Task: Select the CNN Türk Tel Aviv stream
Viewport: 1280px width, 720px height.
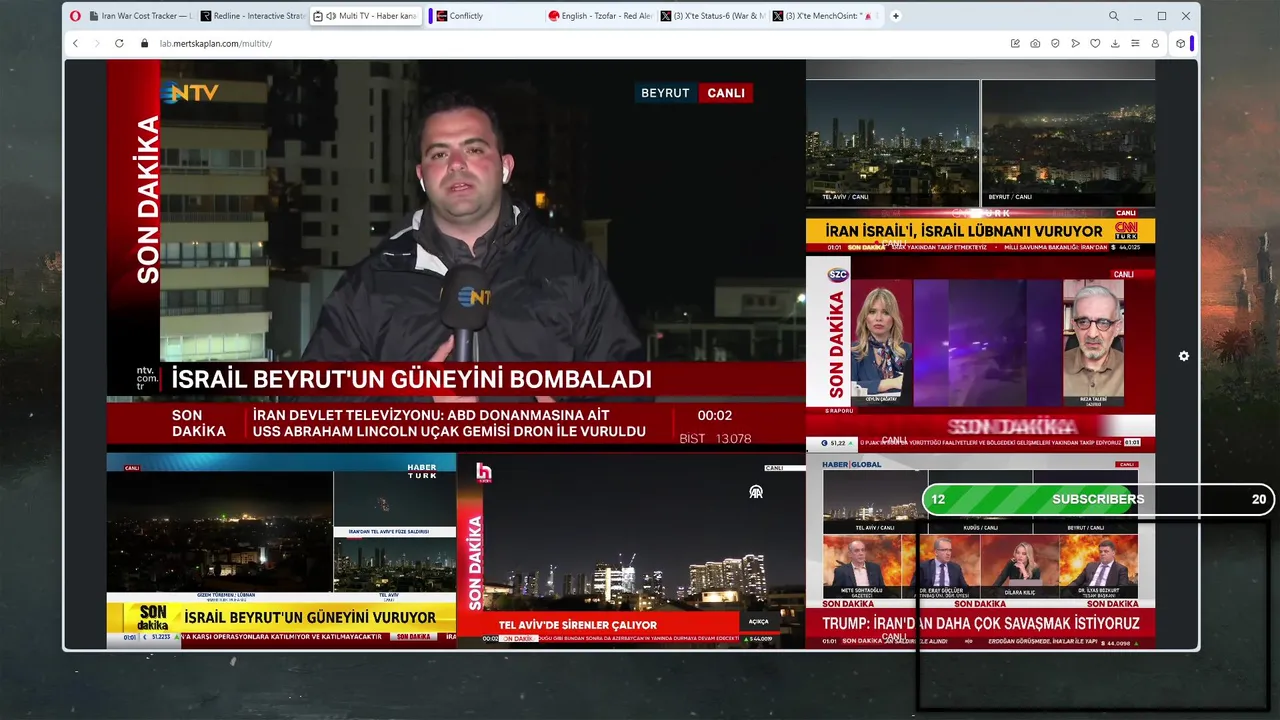Action: click(x=980, y=156)
